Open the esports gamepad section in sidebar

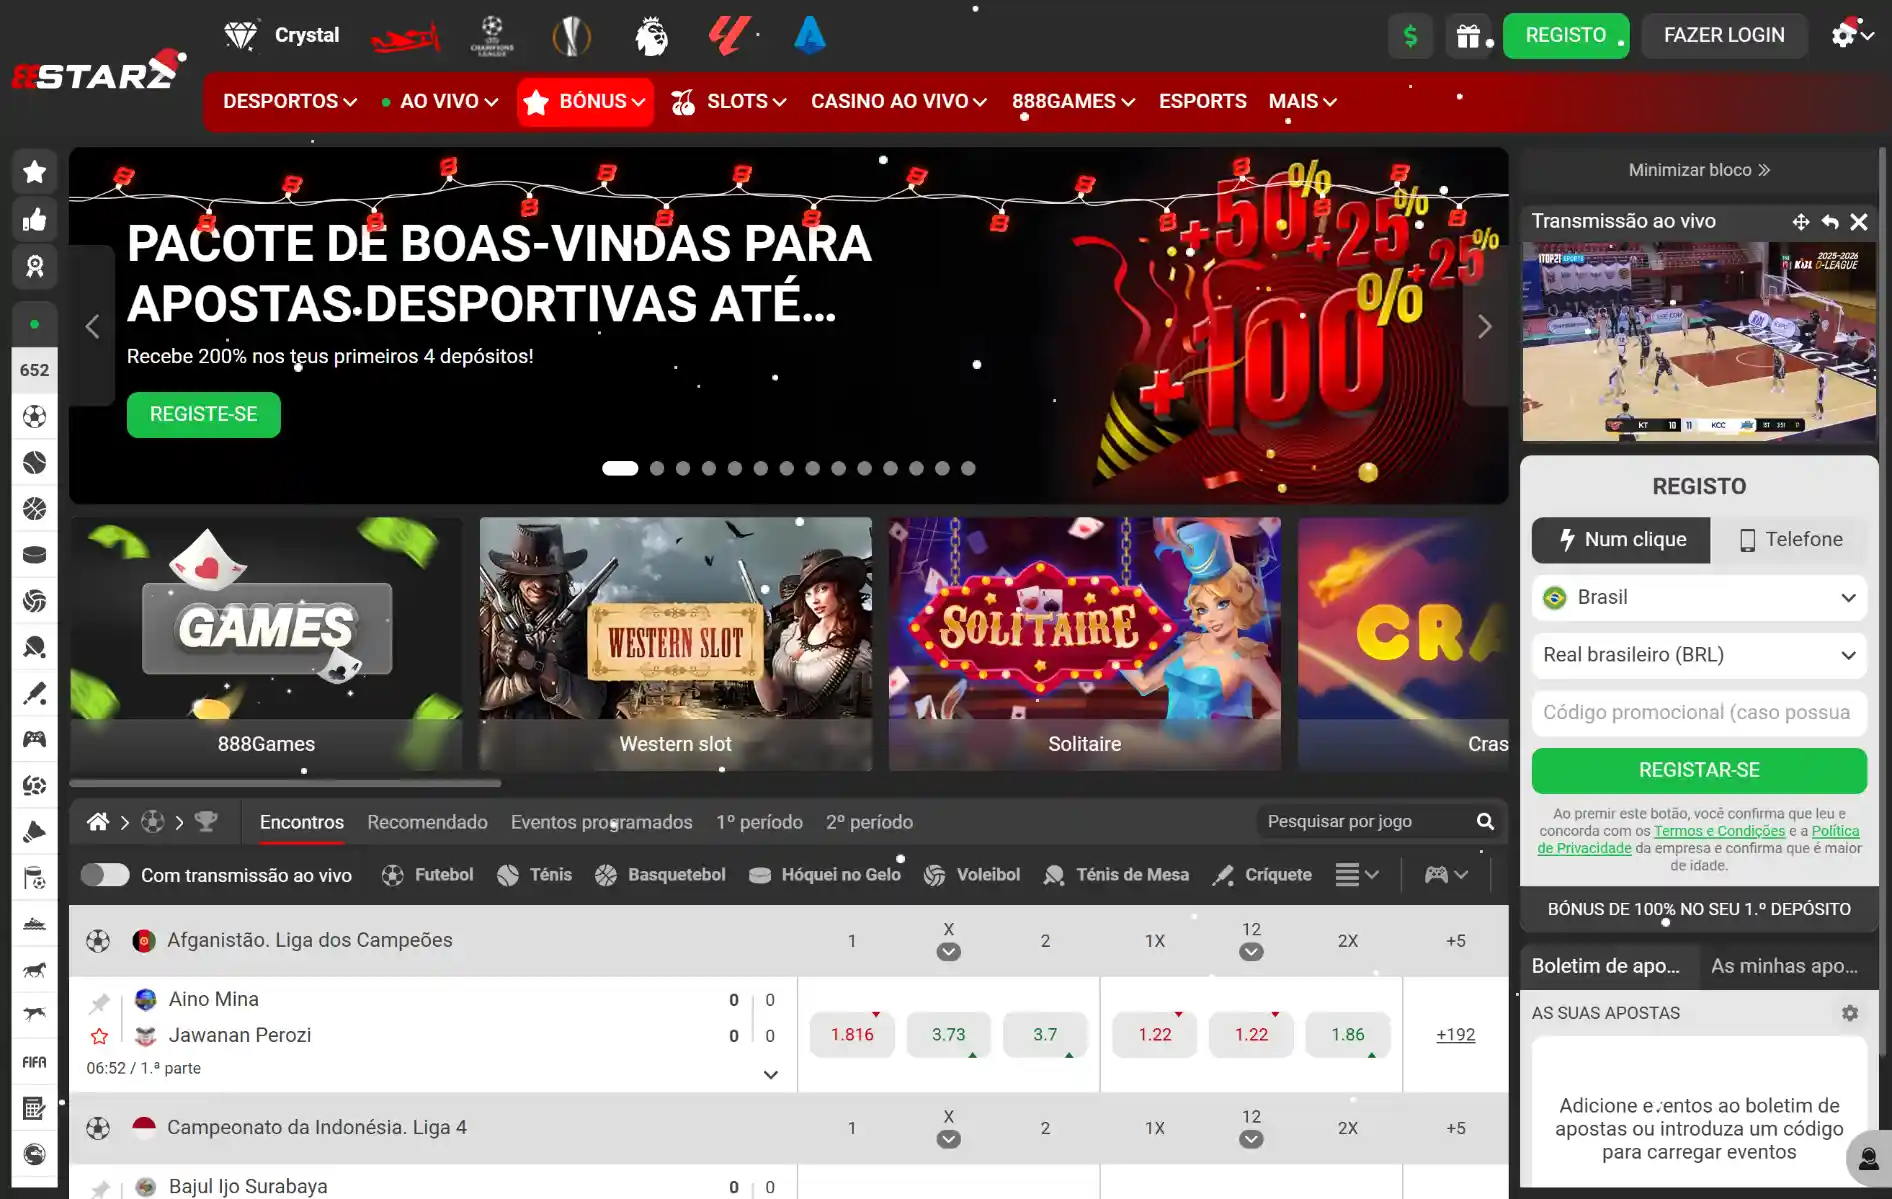tap(35, 739)
